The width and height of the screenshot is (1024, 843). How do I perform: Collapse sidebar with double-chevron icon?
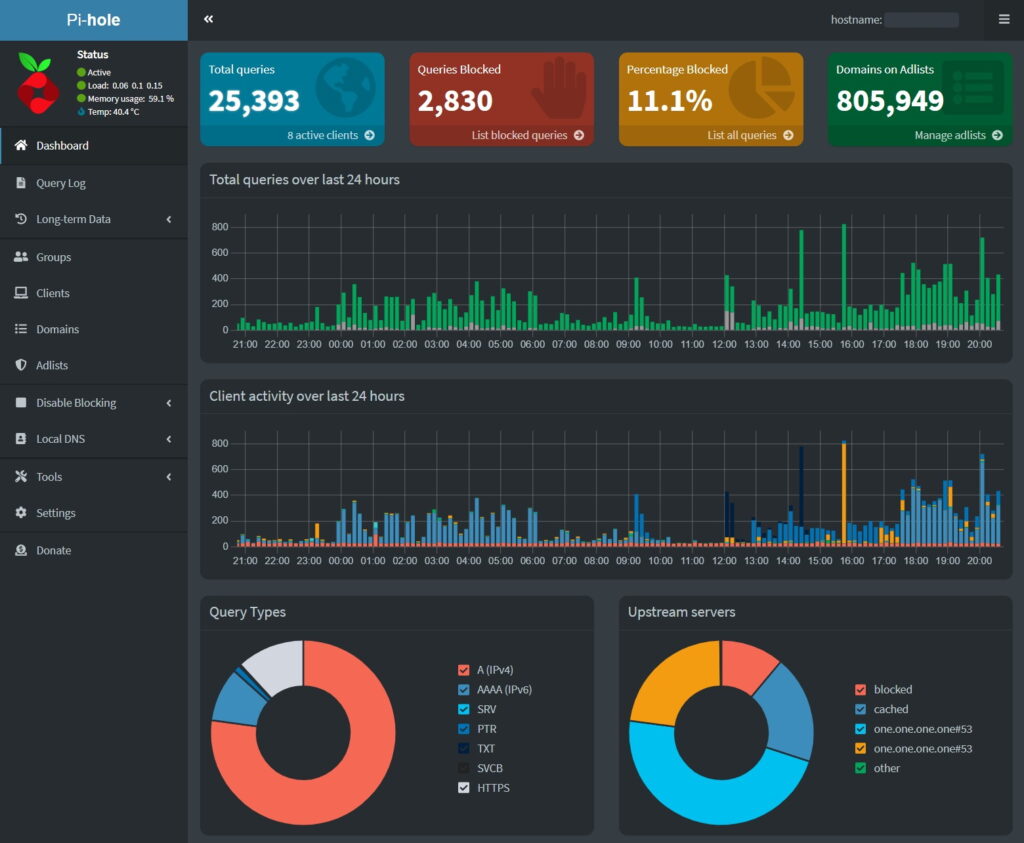pyautogui.click(x=208, y=19)
